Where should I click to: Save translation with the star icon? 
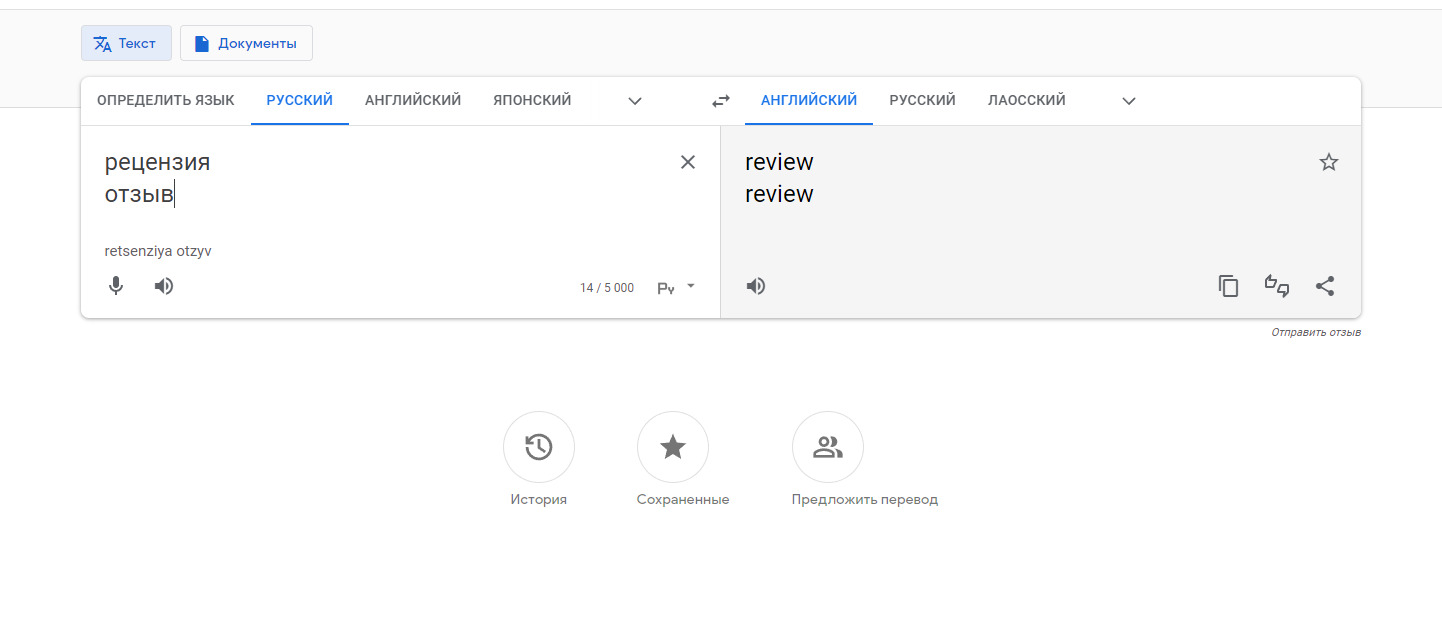tap(1328, 162)
